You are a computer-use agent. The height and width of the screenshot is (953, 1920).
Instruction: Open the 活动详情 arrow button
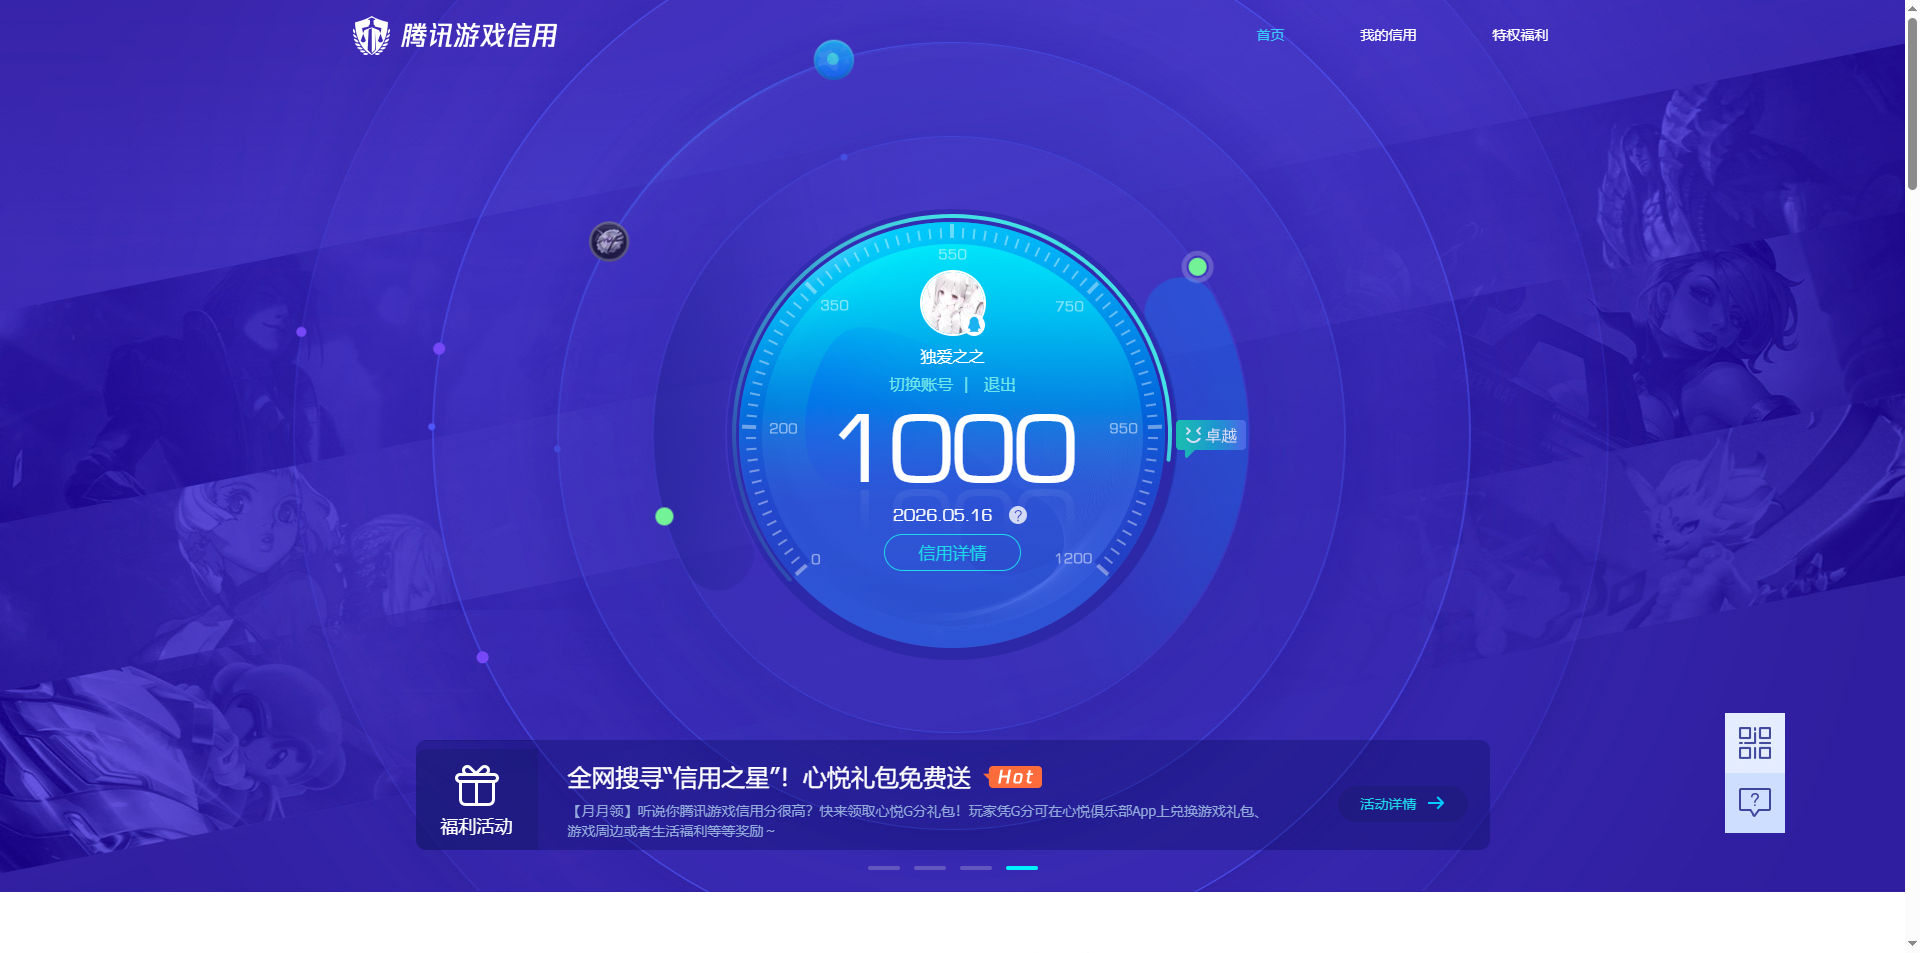point(1402,804)
